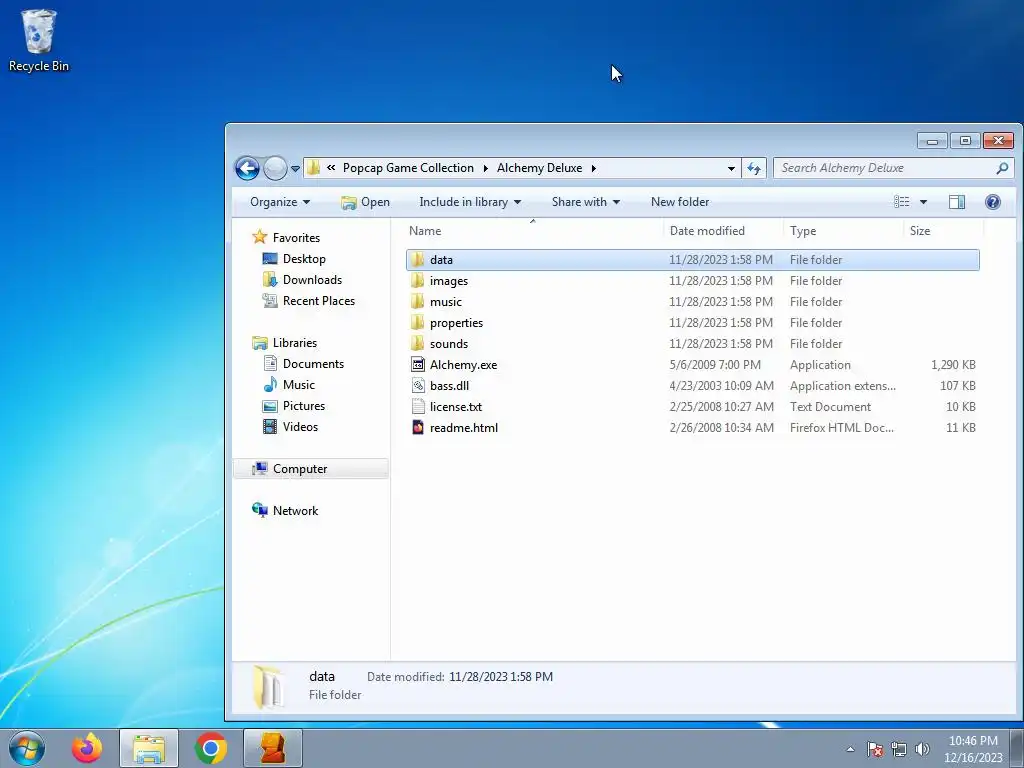Click the magnifier icon in search box
Screen dimensions: 1024x768
(1002, 168)
